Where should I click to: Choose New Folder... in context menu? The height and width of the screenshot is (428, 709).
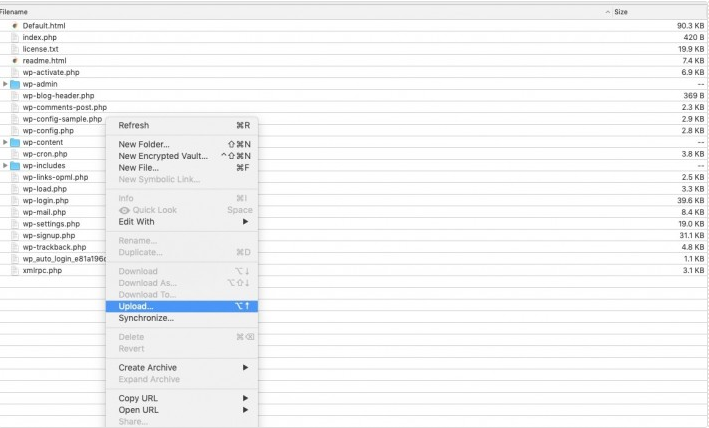[182, 145]
